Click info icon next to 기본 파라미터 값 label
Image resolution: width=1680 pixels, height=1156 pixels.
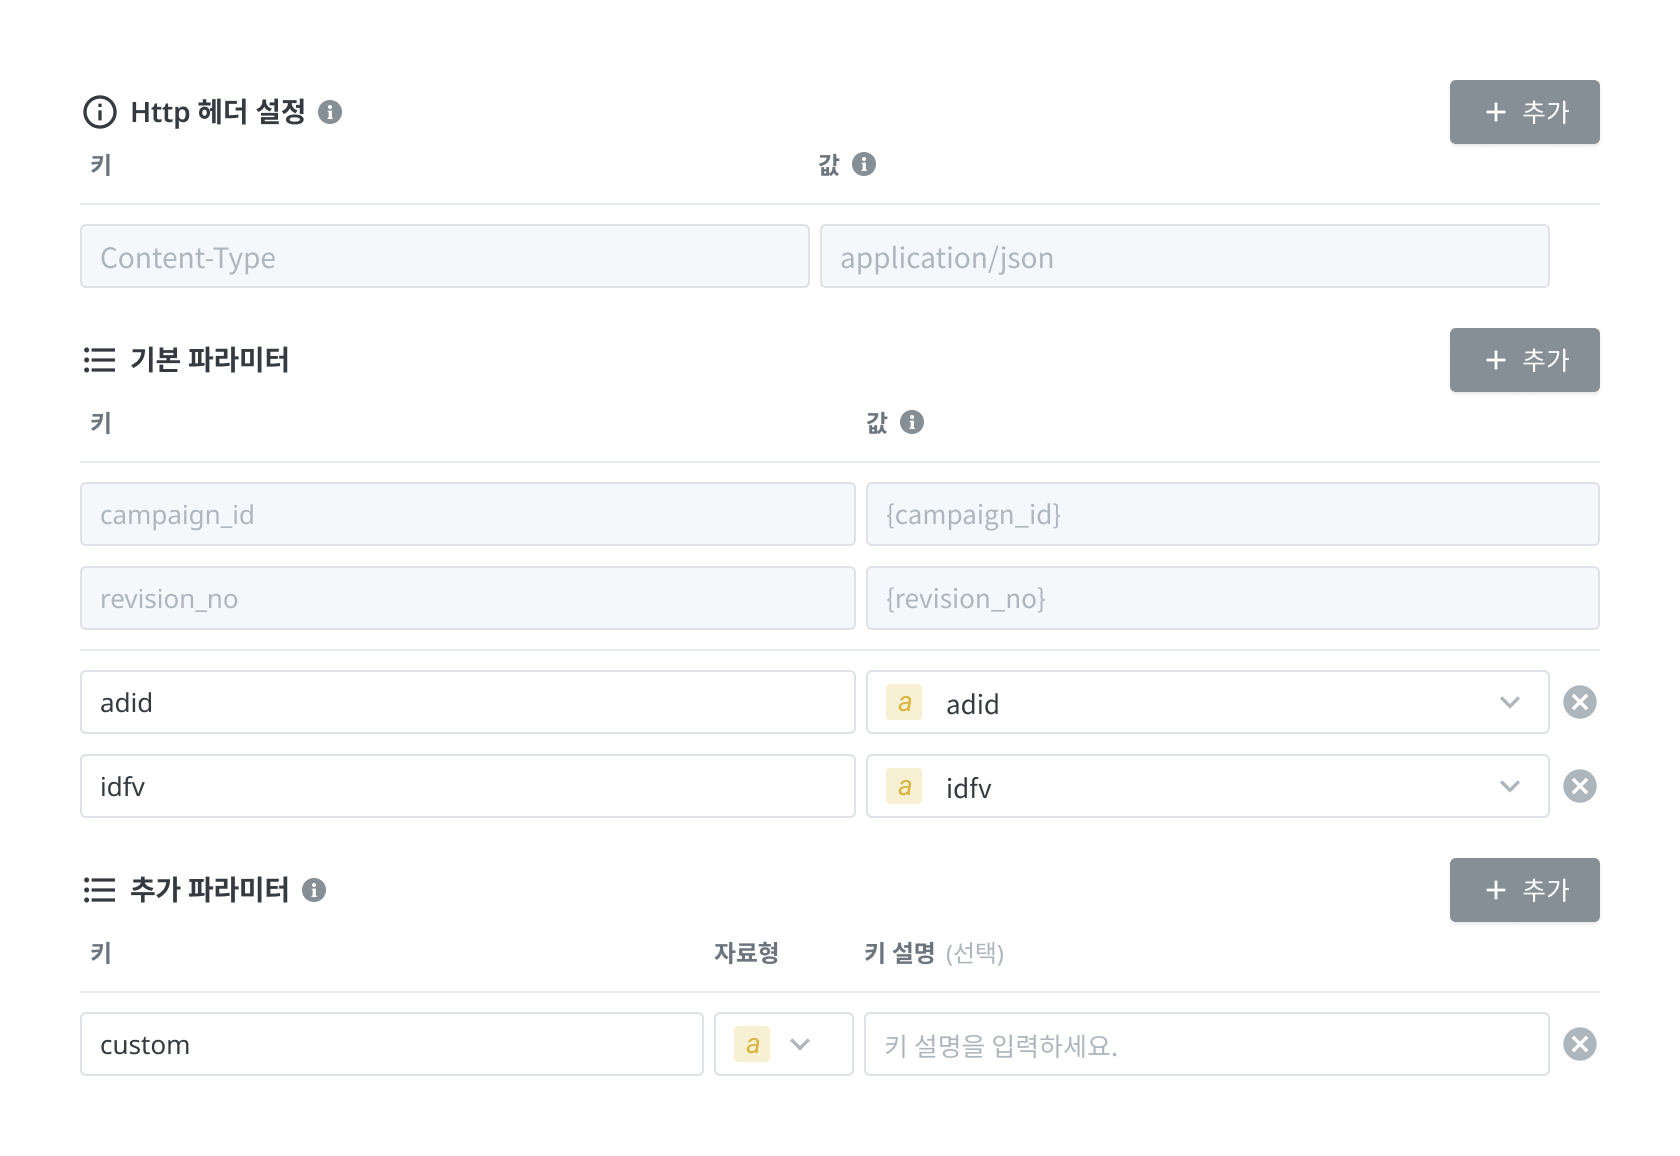pos(912,422)
